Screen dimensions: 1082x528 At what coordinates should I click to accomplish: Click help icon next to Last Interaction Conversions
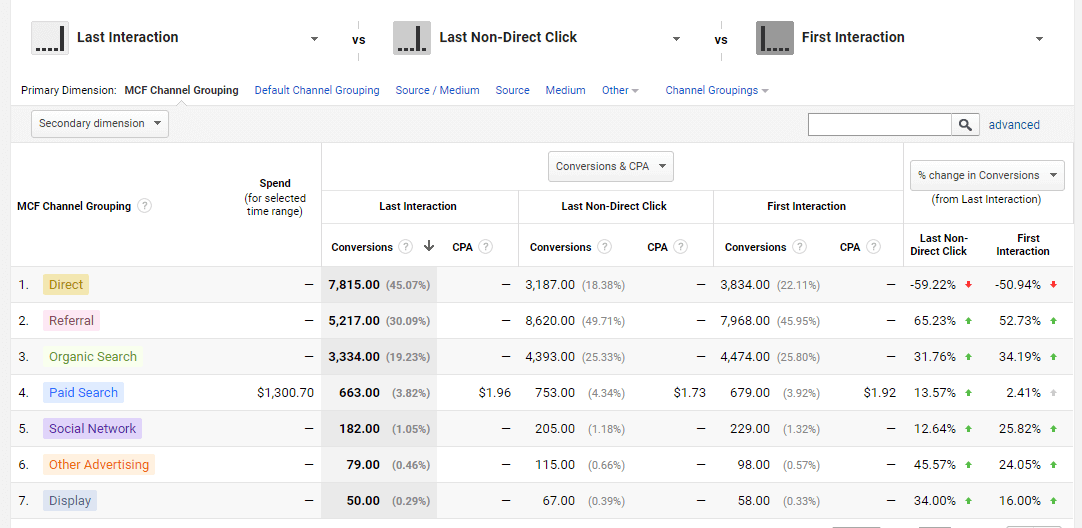point(405,247)
